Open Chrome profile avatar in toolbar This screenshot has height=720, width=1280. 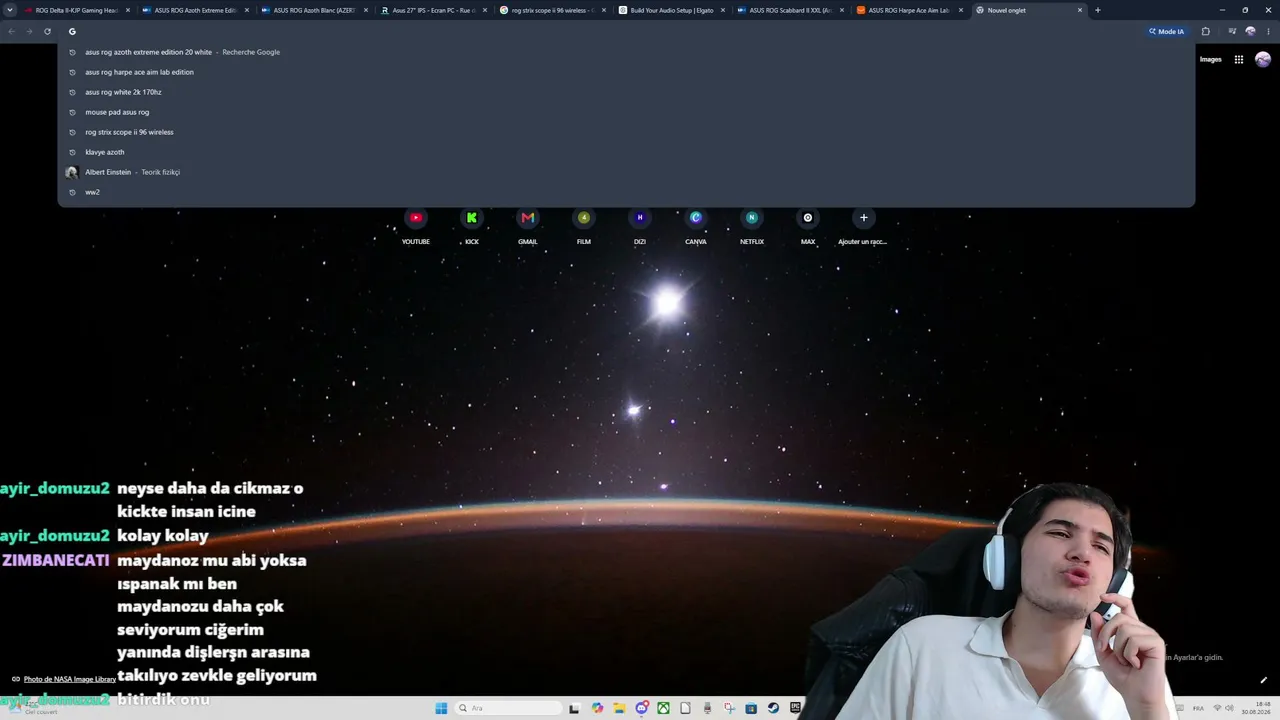point(1250,31)
